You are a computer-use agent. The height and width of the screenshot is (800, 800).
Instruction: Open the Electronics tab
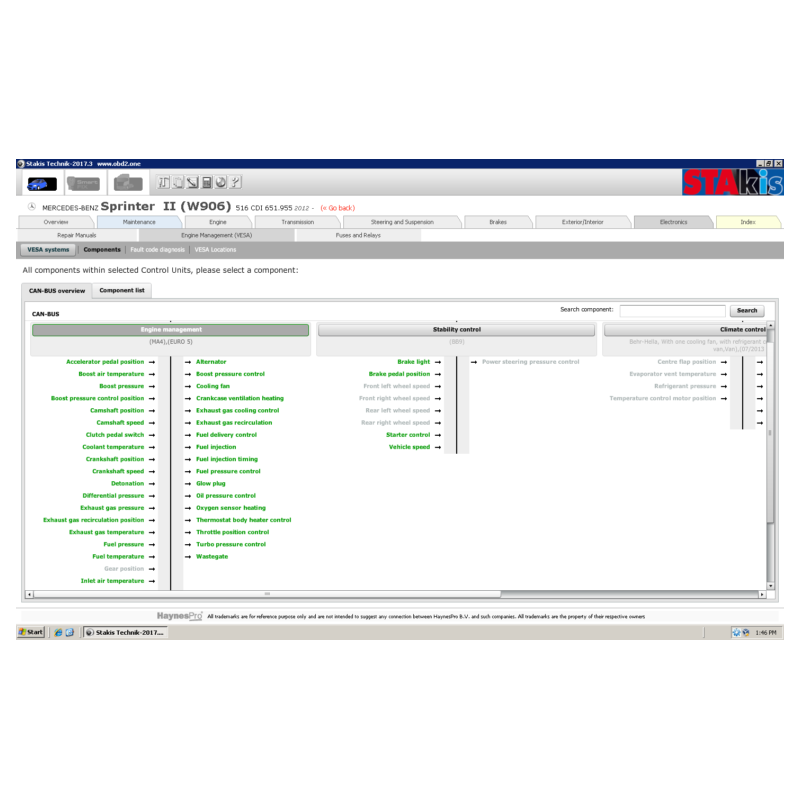(673, 221)
